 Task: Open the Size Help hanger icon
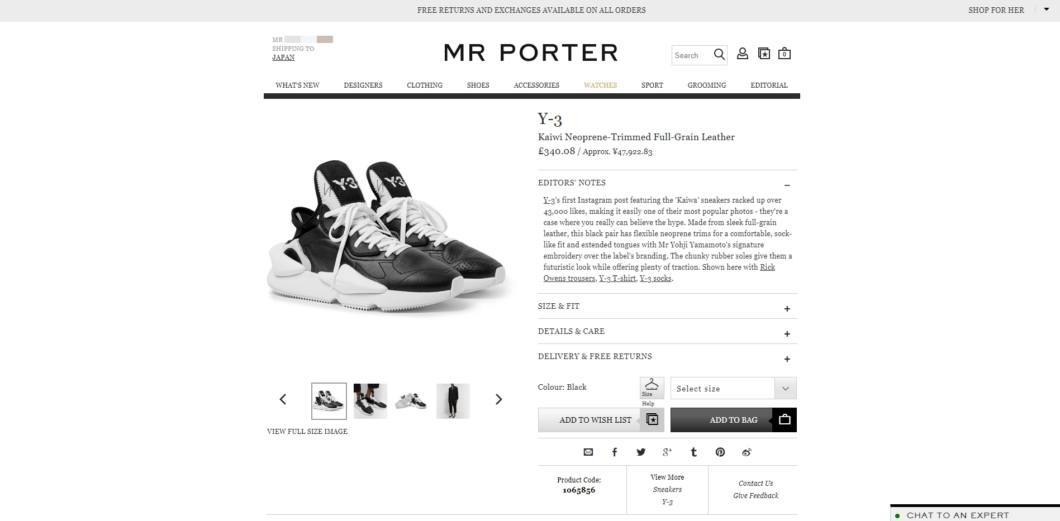coord(652,388)
